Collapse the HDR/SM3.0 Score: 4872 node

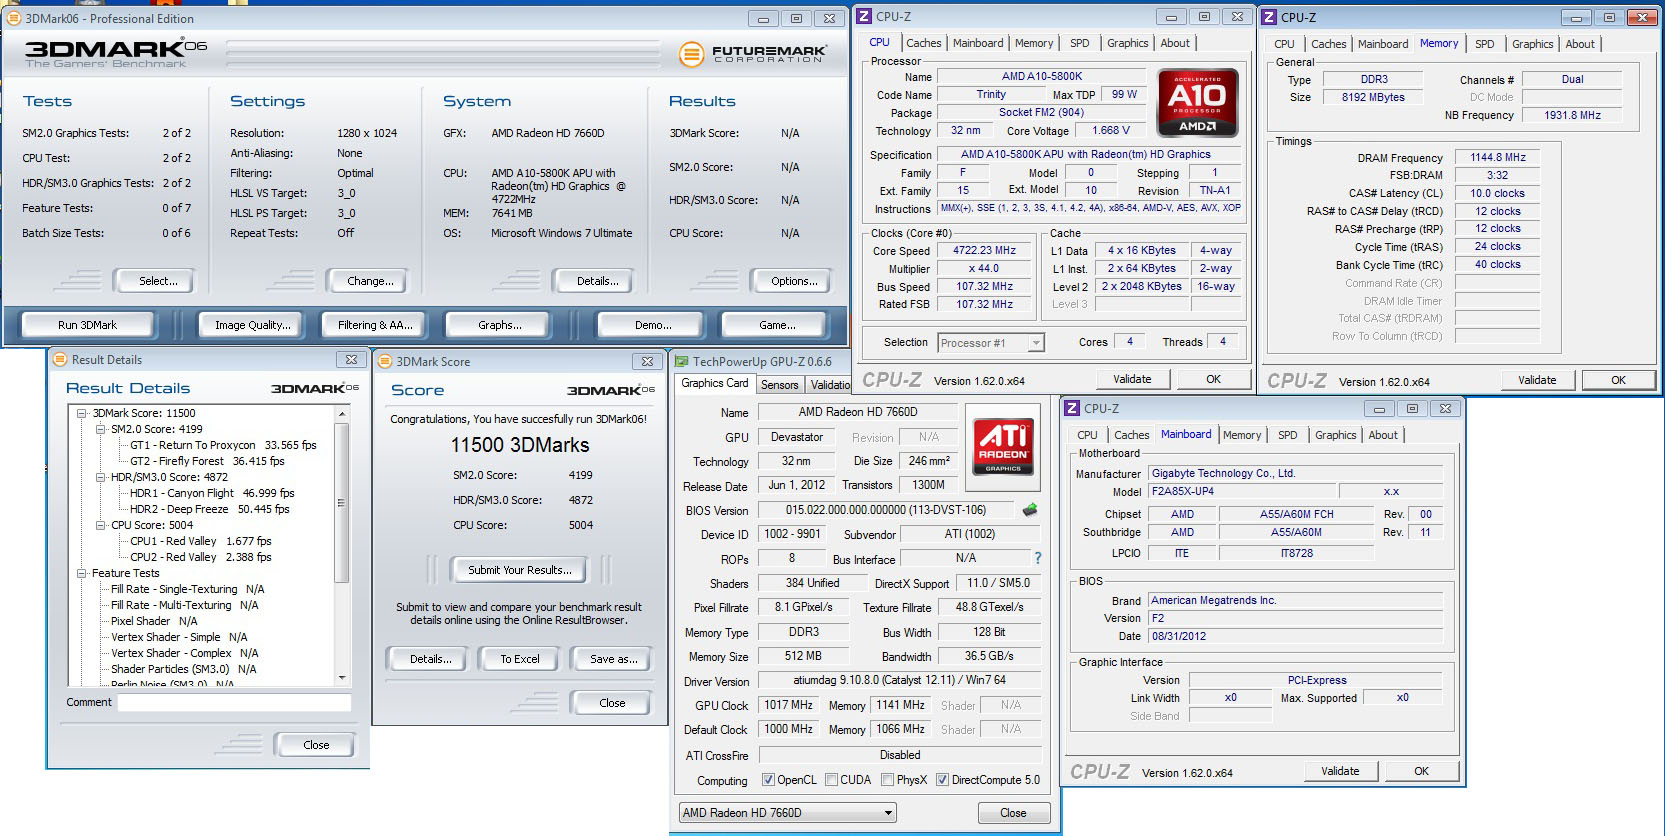pyautogui.click(x=101, y=477)
